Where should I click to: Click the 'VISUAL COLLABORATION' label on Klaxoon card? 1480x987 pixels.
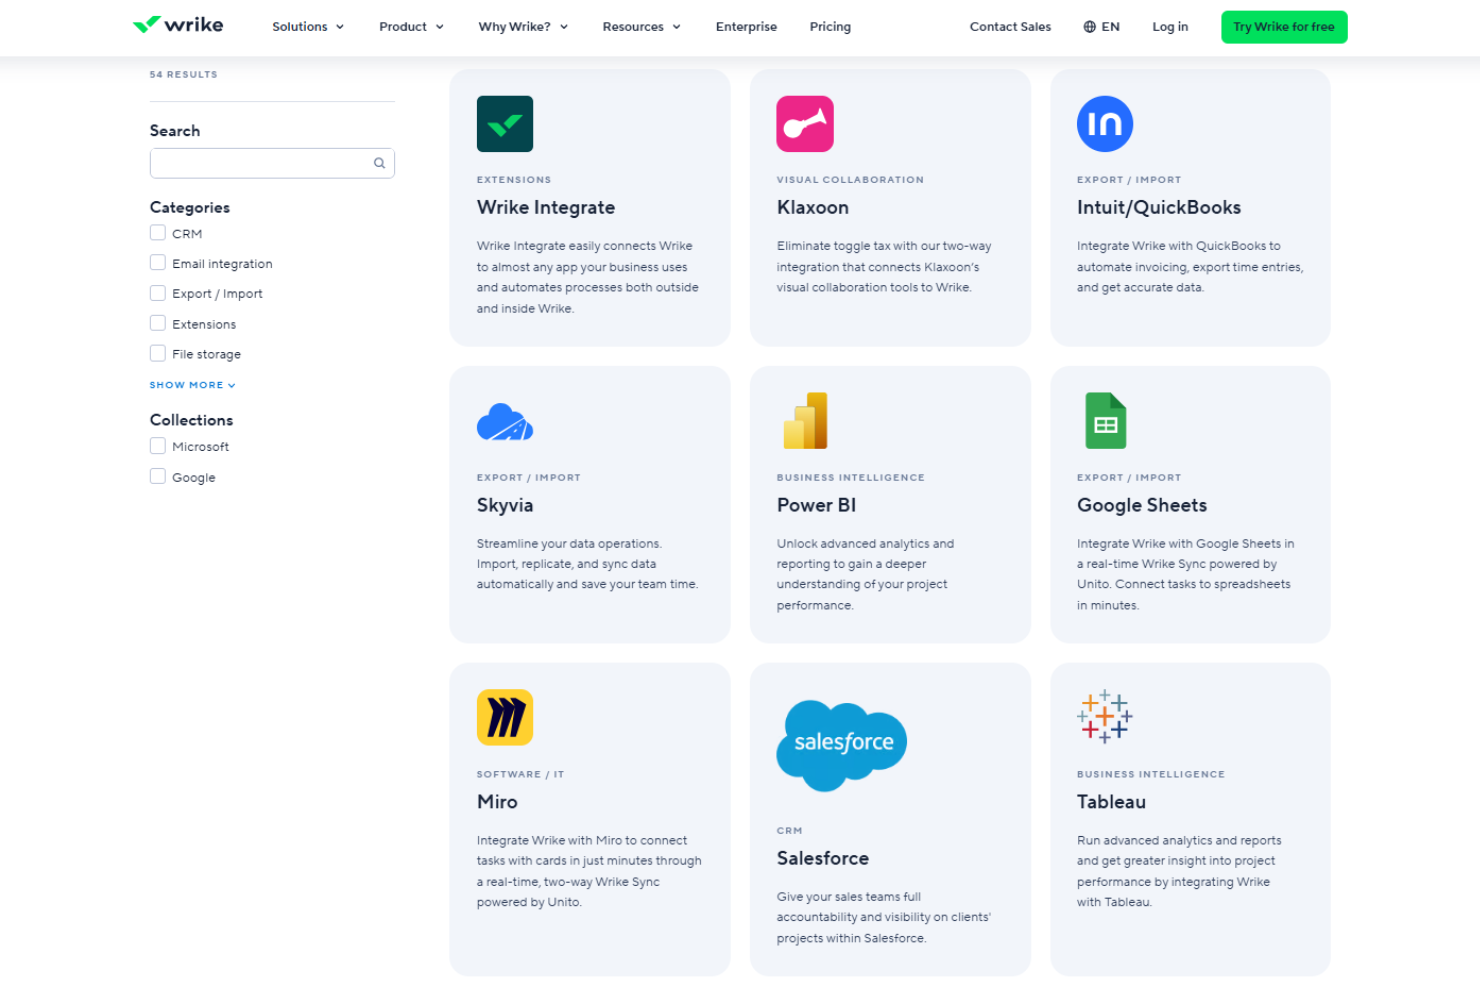tap(850, 180)
